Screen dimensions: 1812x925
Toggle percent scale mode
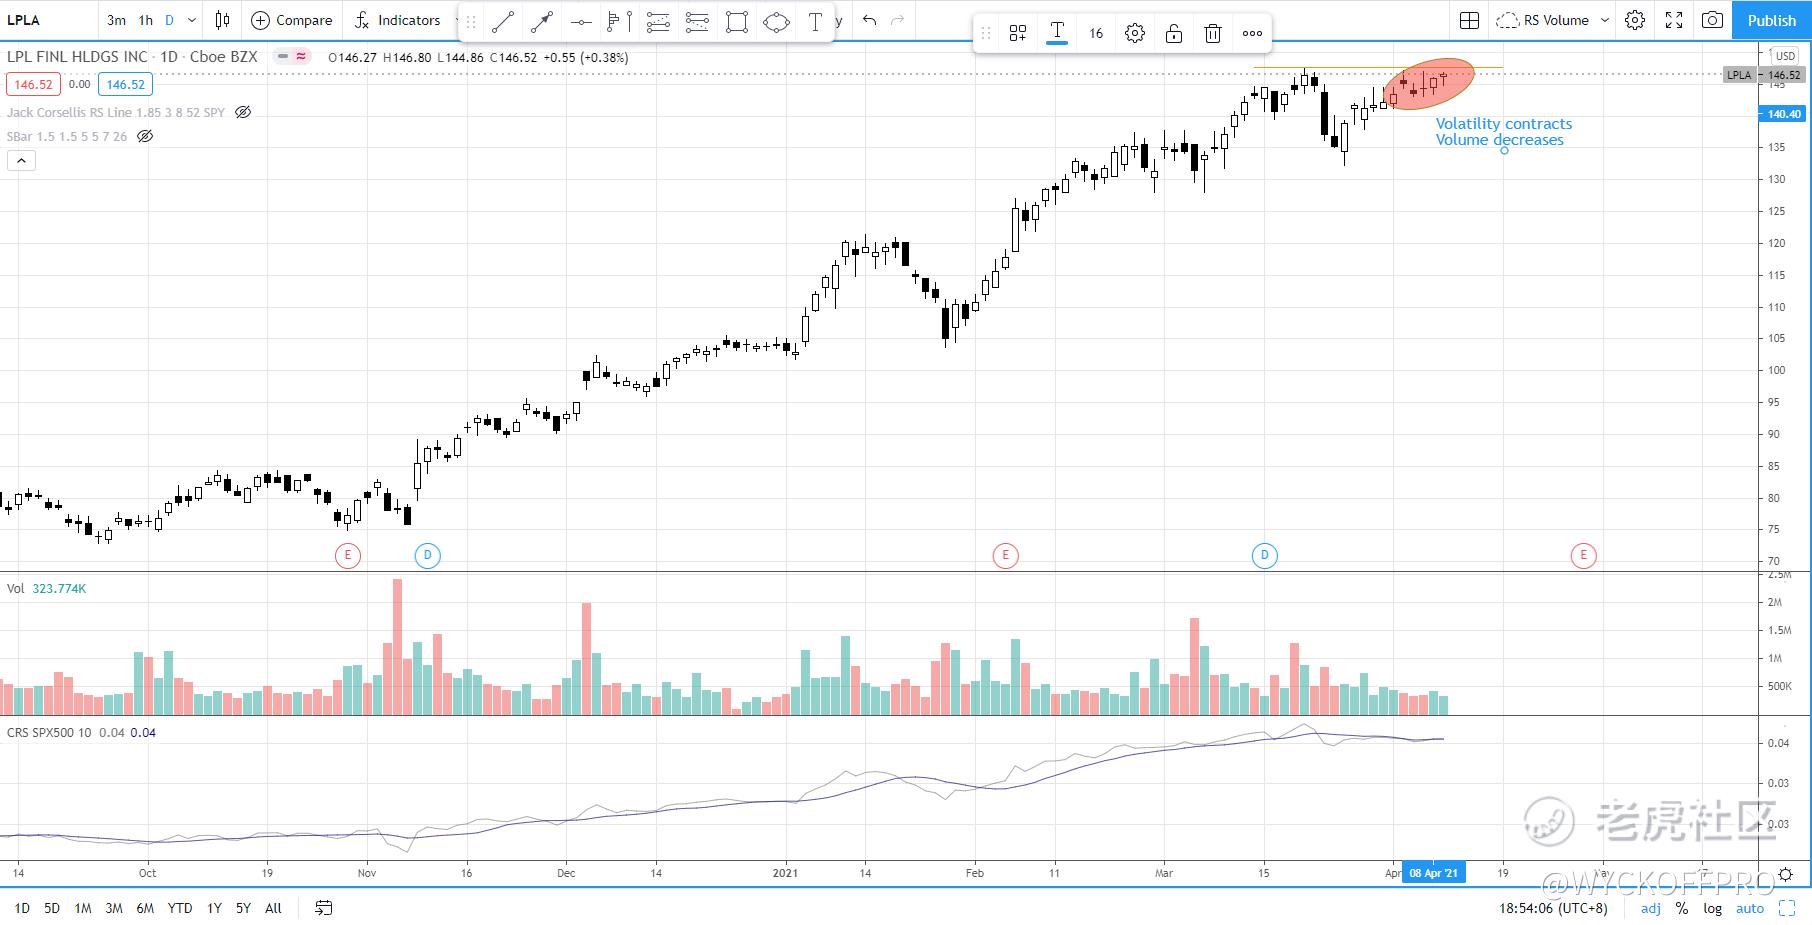click(1682, 908)
